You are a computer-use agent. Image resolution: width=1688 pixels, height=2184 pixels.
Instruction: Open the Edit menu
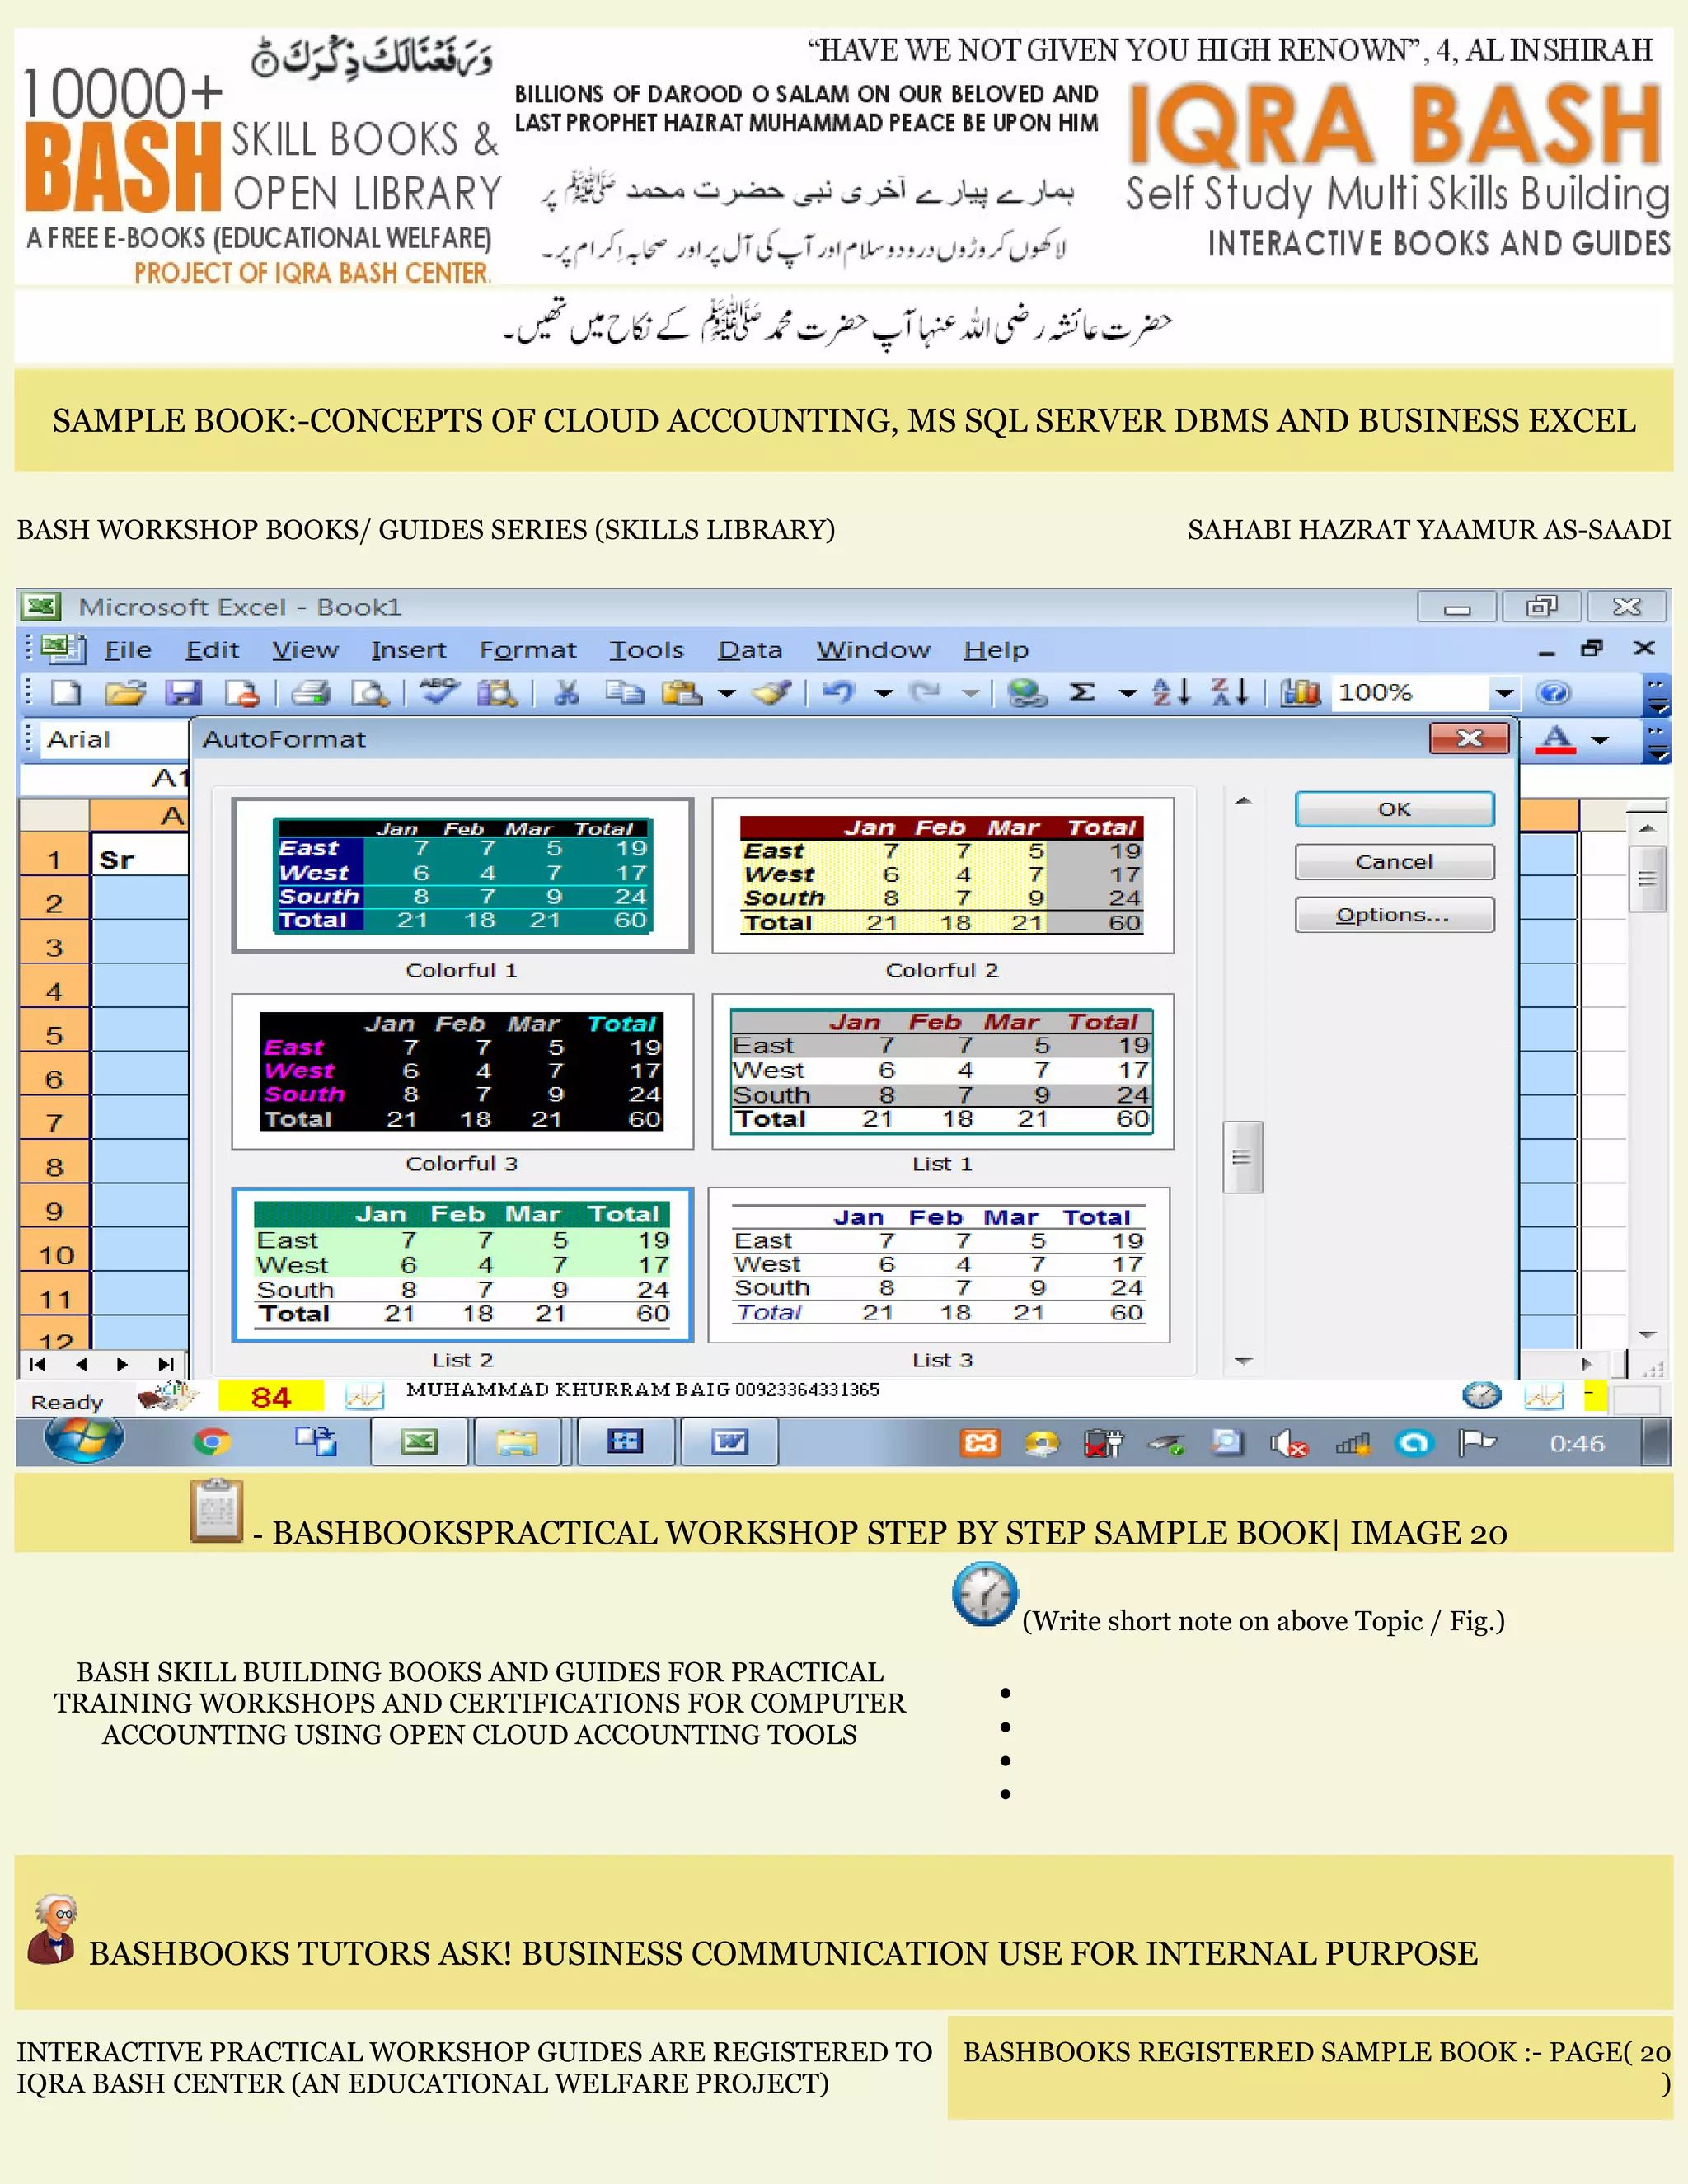pyautogui.click(x=212, y=650)
